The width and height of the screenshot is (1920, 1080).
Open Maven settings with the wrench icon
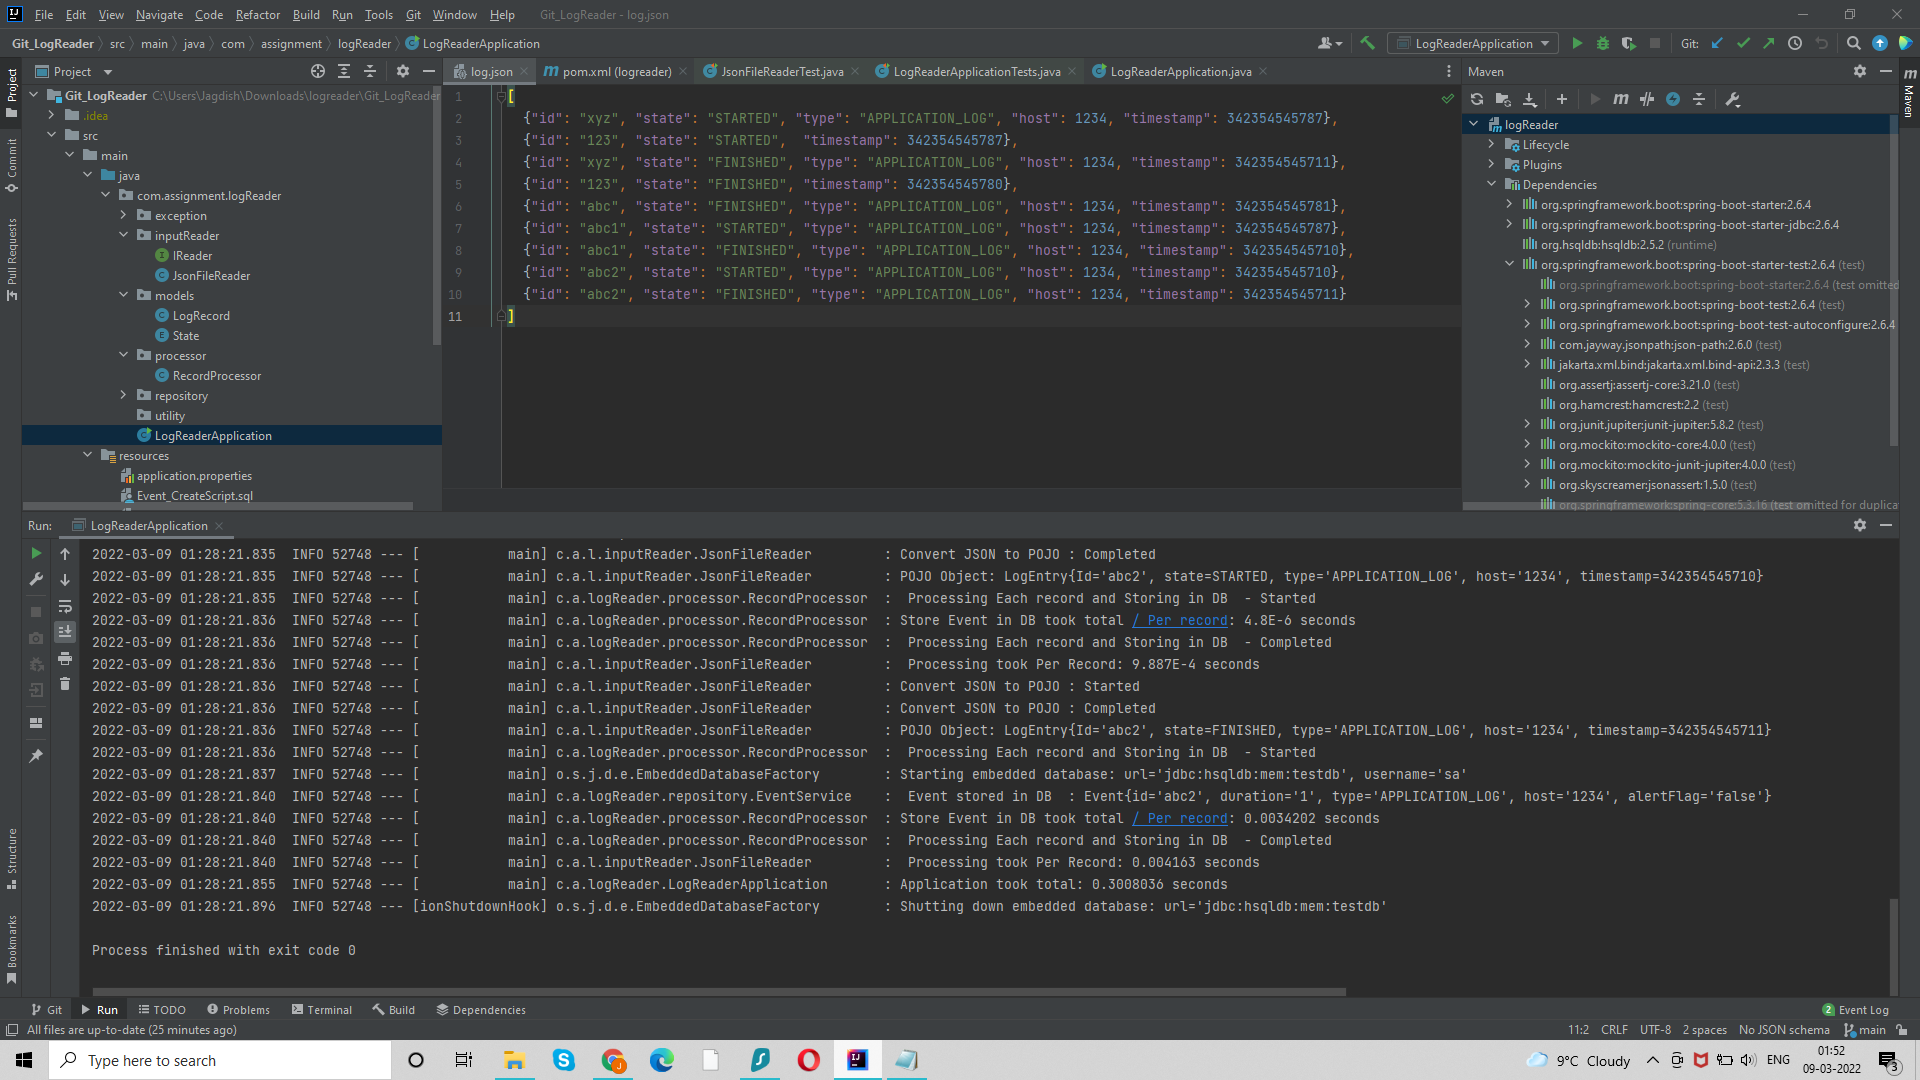click(x=1732, y=100)
